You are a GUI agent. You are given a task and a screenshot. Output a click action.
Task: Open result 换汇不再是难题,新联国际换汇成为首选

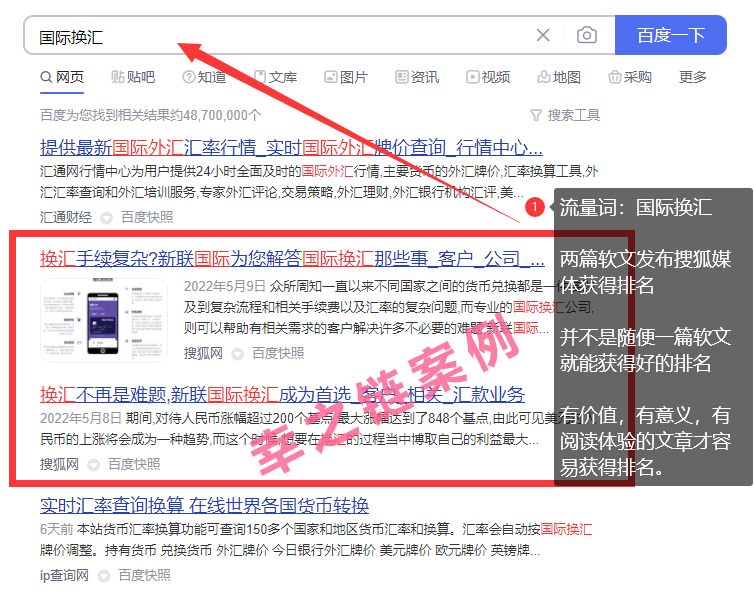pos(282,395)
